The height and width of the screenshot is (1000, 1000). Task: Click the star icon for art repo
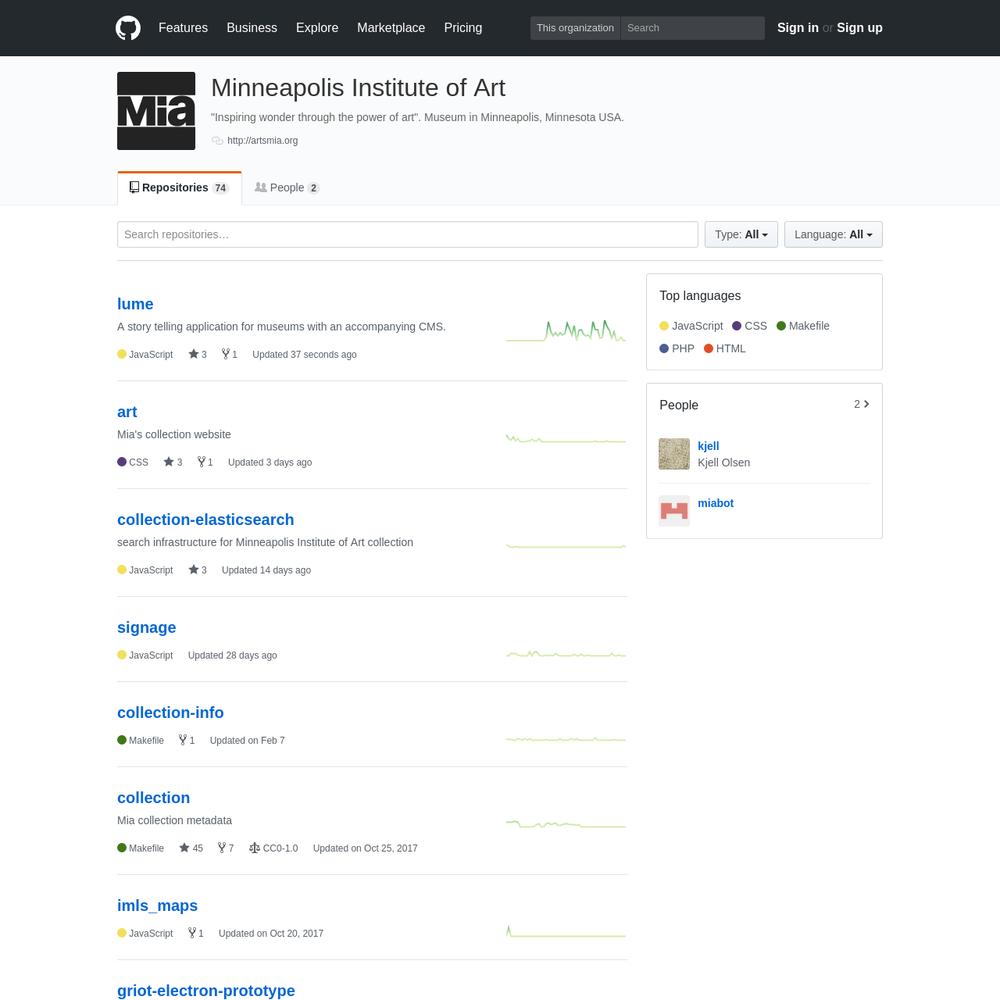[x=168, y=462]
